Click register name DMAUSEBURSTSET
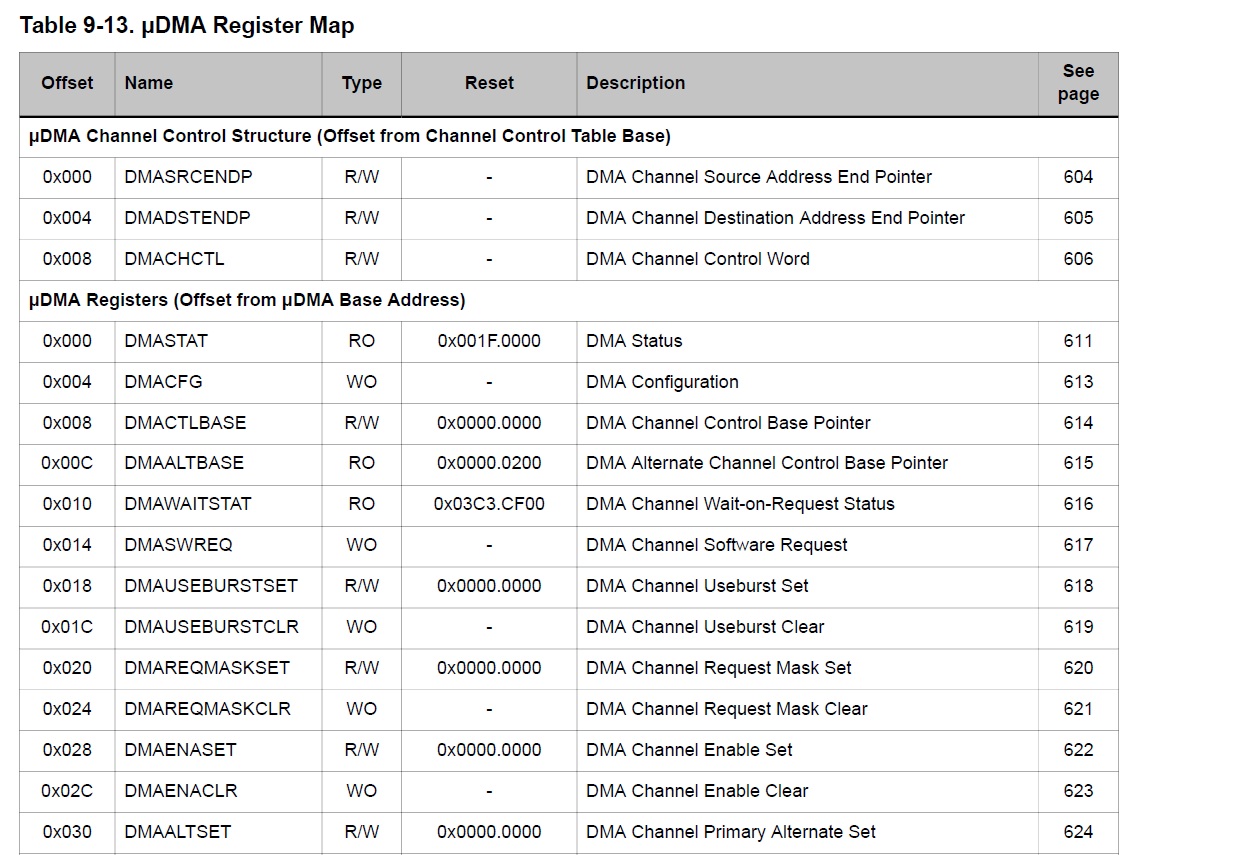Screen dimensions: 1241x855 (x=211, y=586)
